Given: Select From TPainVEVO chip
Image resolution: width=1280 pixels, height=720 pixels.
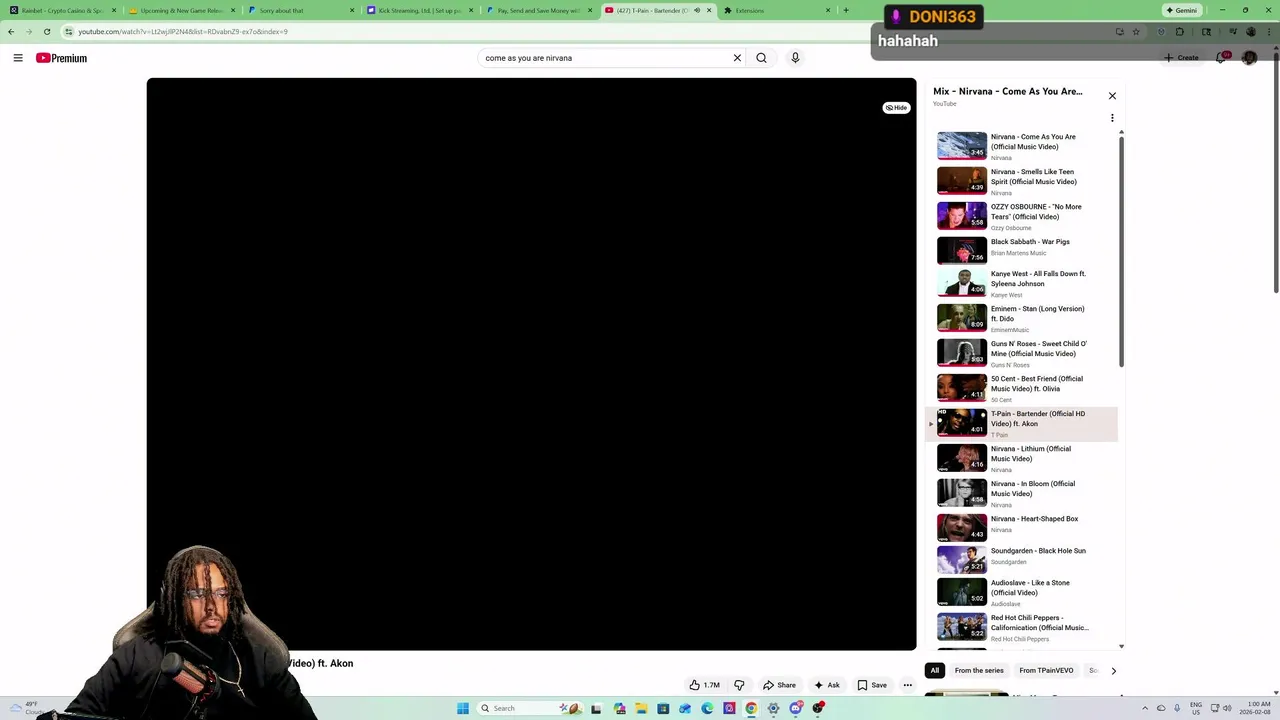Looking at the screenshot, I should (1046, 671).
